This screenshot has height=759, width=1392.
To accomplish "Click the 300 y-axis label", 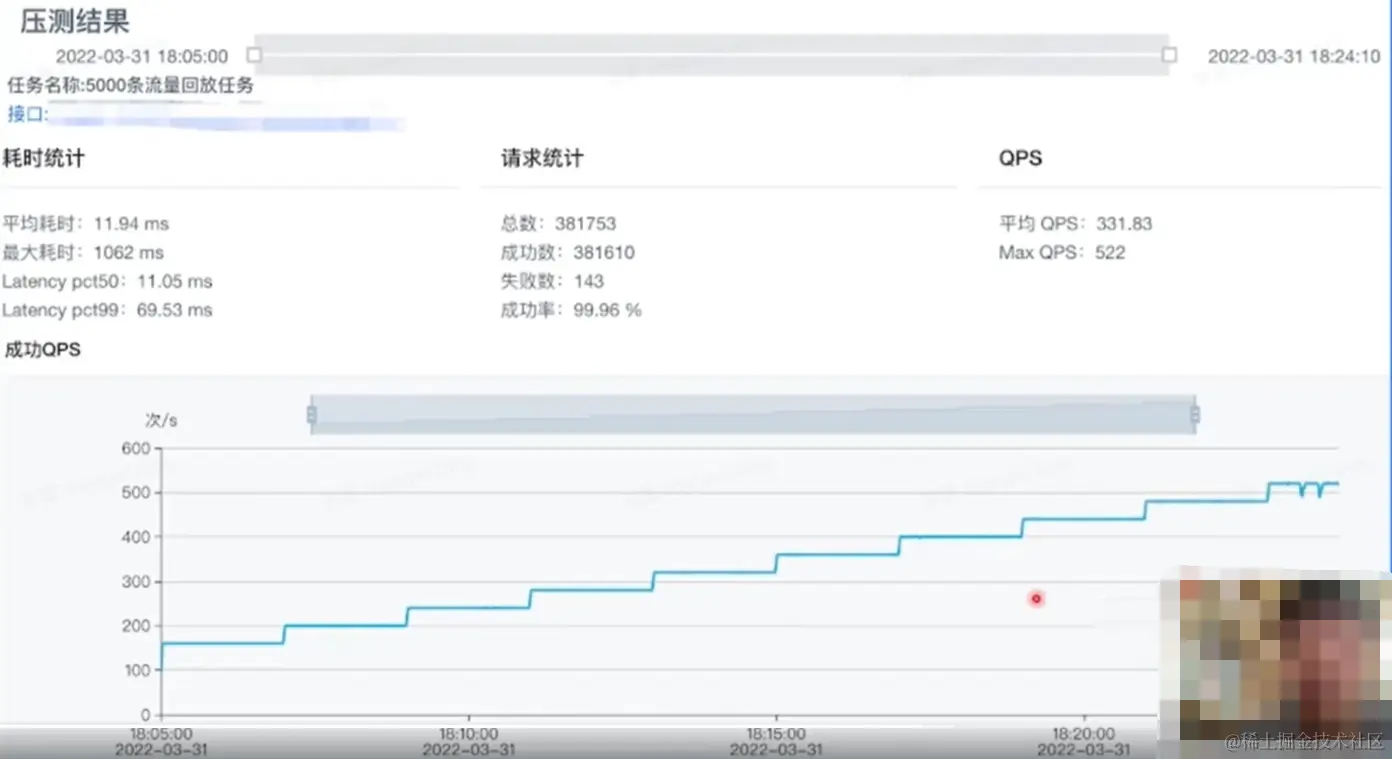I will (136, 582).
